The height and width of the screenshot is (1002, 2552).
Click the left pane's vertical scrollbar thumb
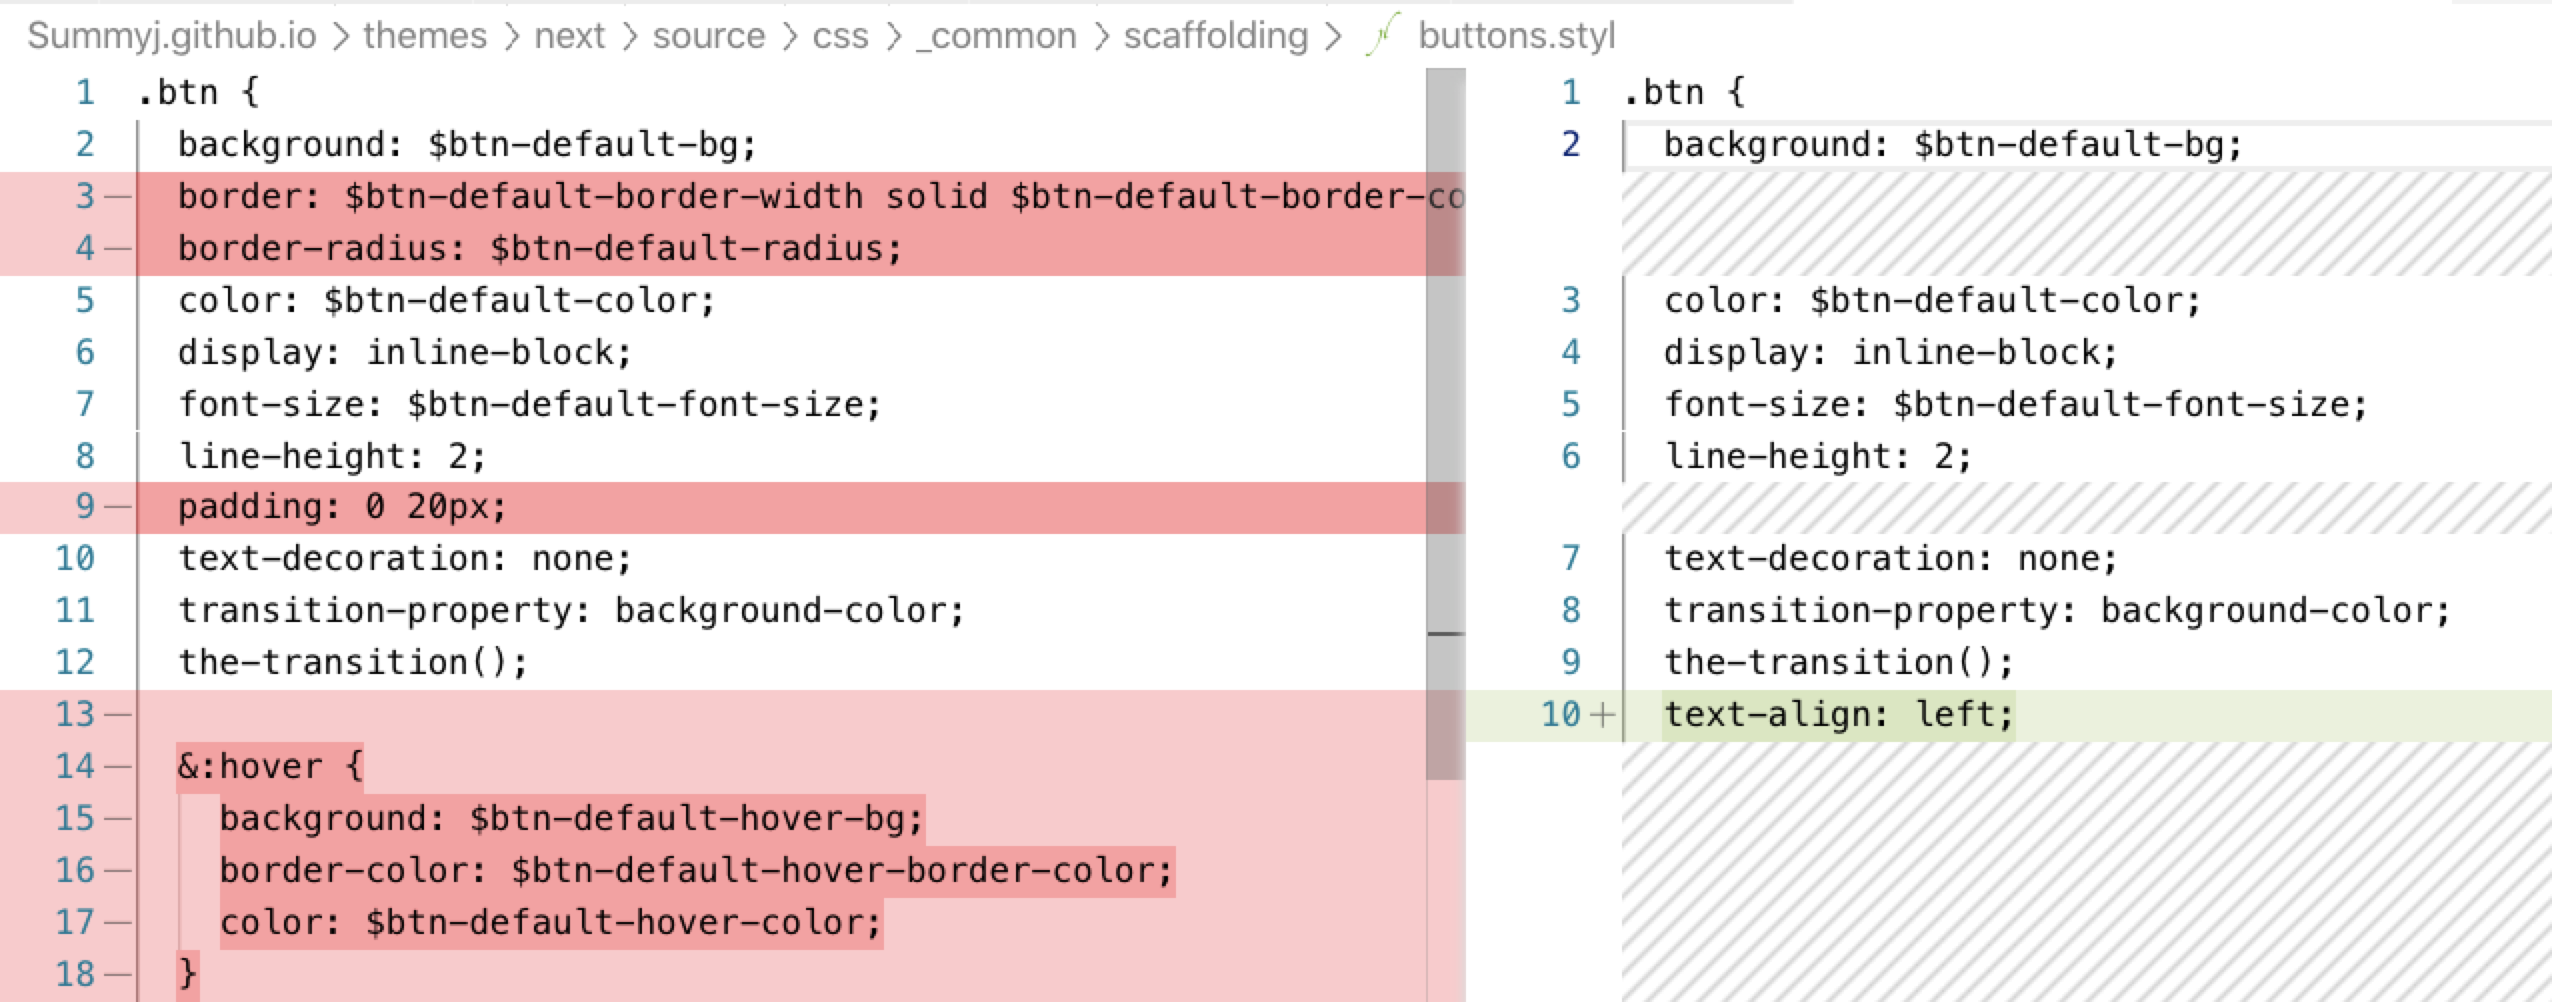pyautogui.click(x=1445, y=420)
